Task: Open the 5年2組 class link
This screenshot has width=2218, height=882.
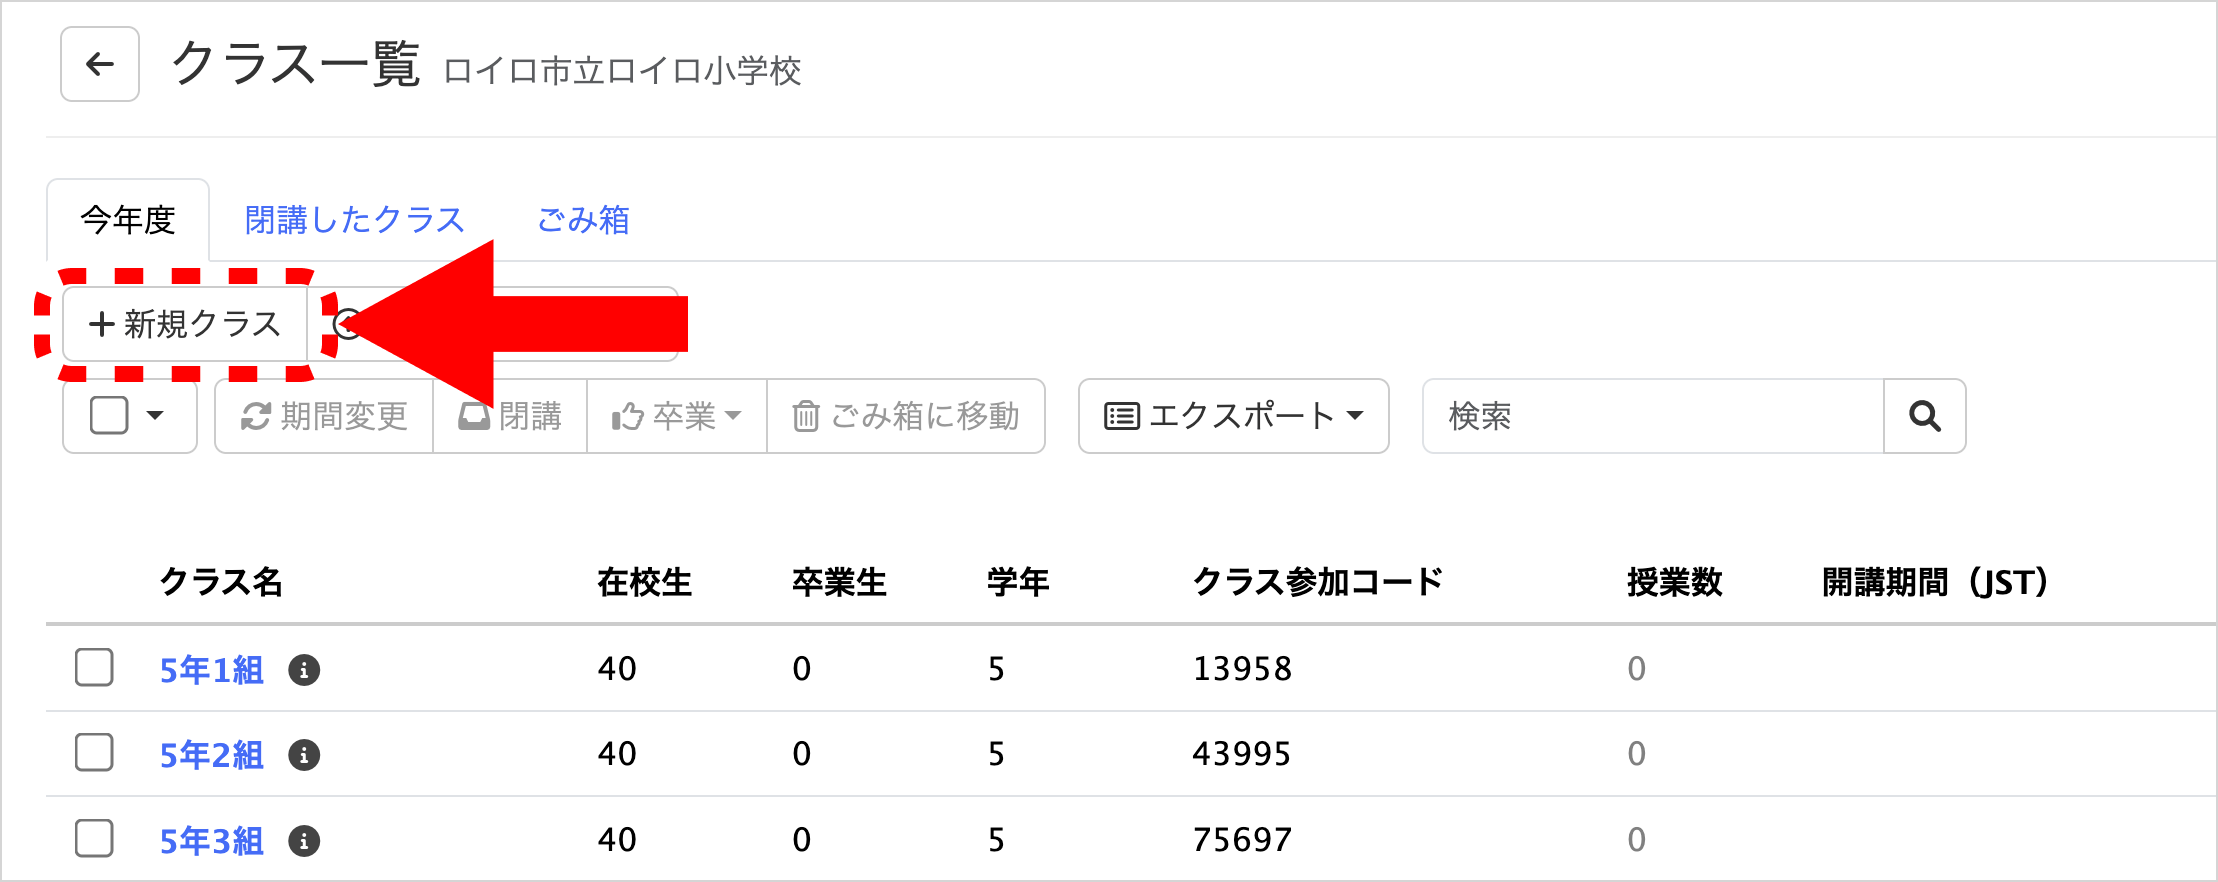Action: coord(212,755)
